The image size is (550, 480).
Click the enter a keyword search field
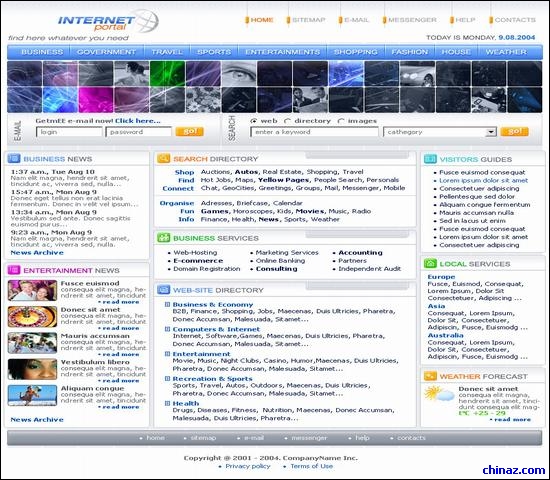(314, 132)
